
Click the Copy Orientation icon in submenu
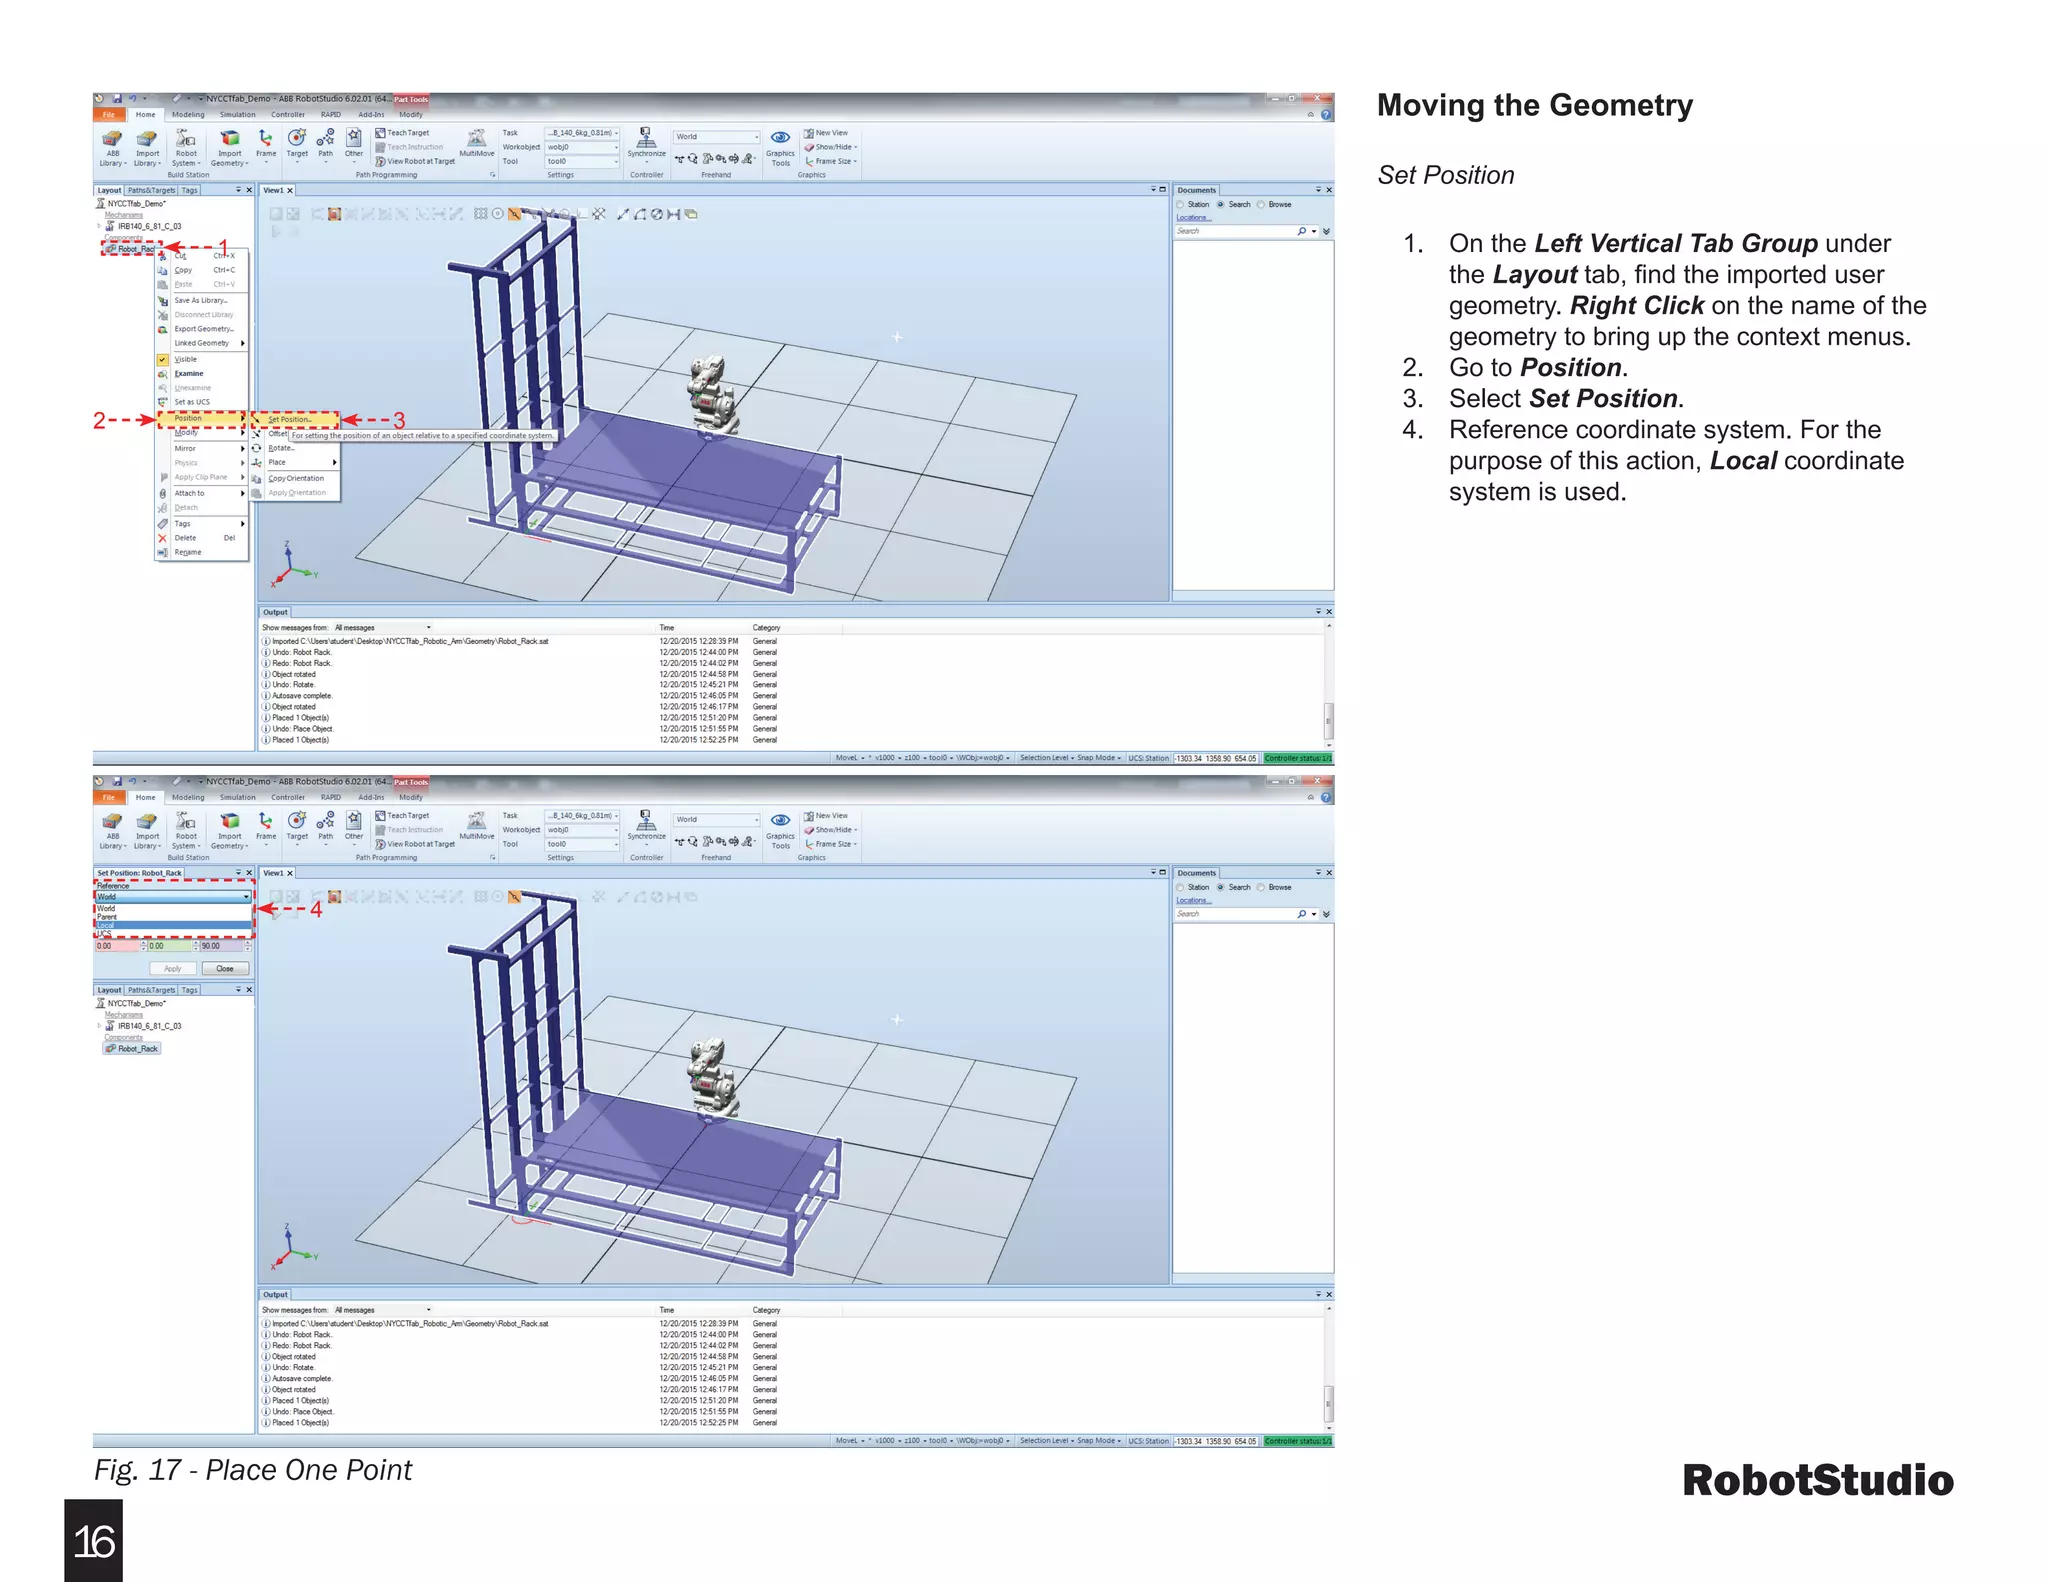[257, 478]
